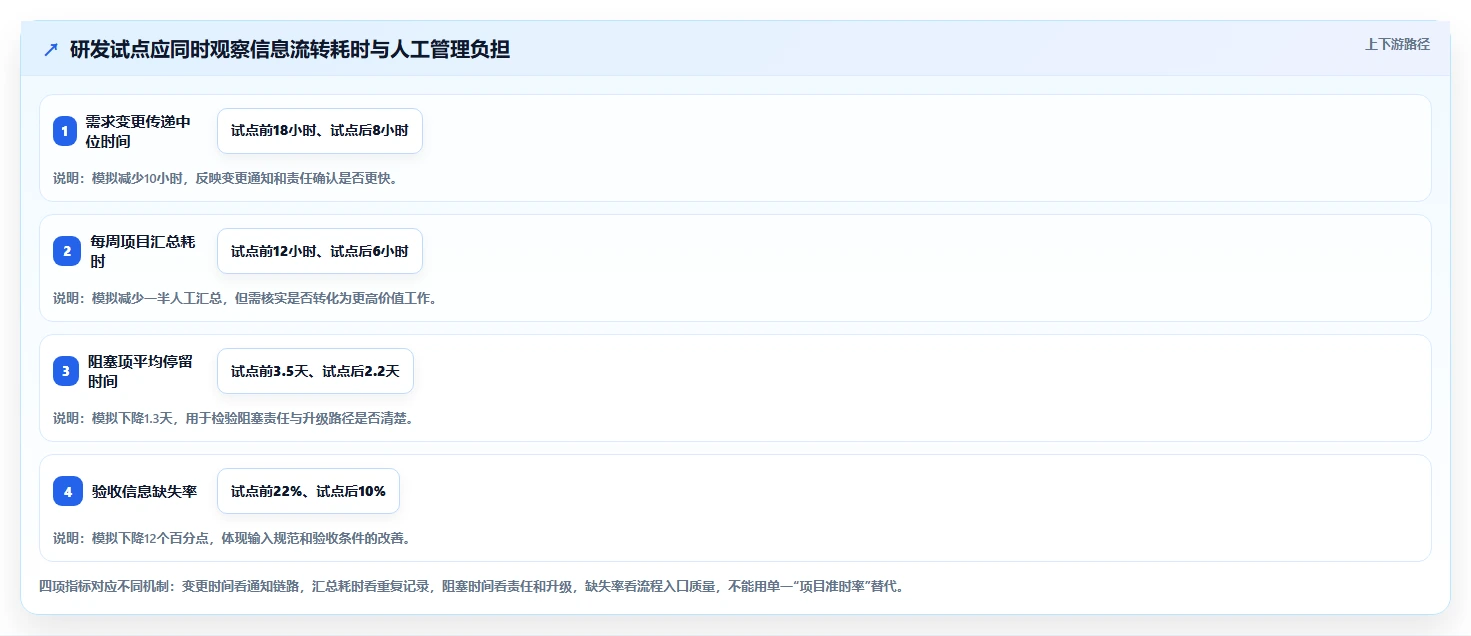This screenshot has width=1471, height=636.
Task: Click the 上下游路径 label
Action: (1397, 44)
